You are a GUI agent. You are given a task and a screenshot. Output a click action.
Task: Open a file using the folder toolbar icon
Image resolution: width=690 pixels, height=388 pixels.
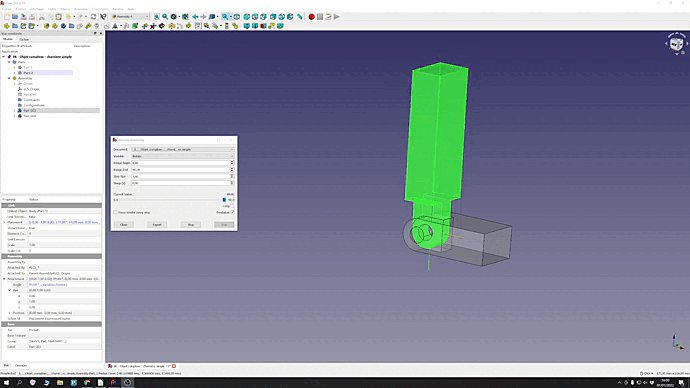click(x=15, y=17)
